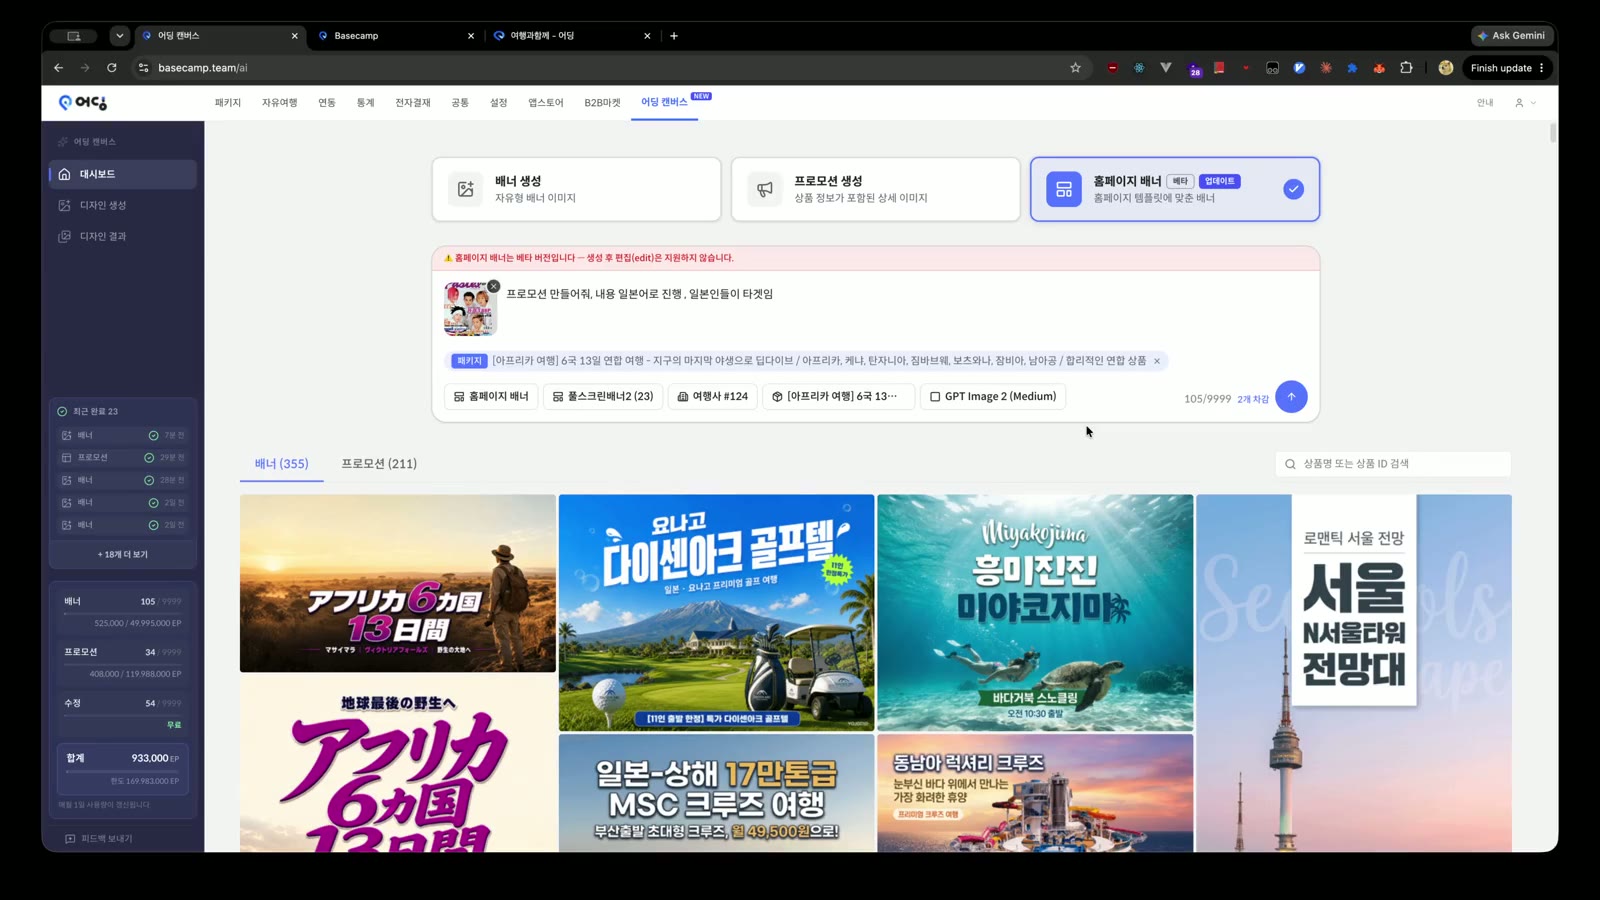Image resolution: width=1600 pixels, height=900 pixels.
Task: Open the GPT Image 2 (Medium) model selector
Action: pos(993,397)
